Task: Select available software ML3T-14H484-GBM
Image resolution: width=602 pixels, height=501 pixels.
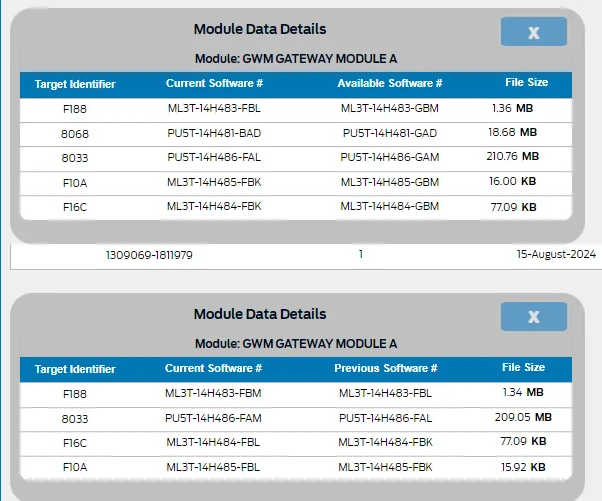Action: [390, 207]
